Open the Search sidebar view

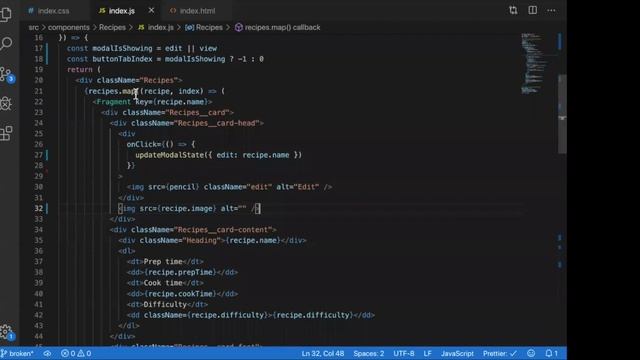click(6, 43)
